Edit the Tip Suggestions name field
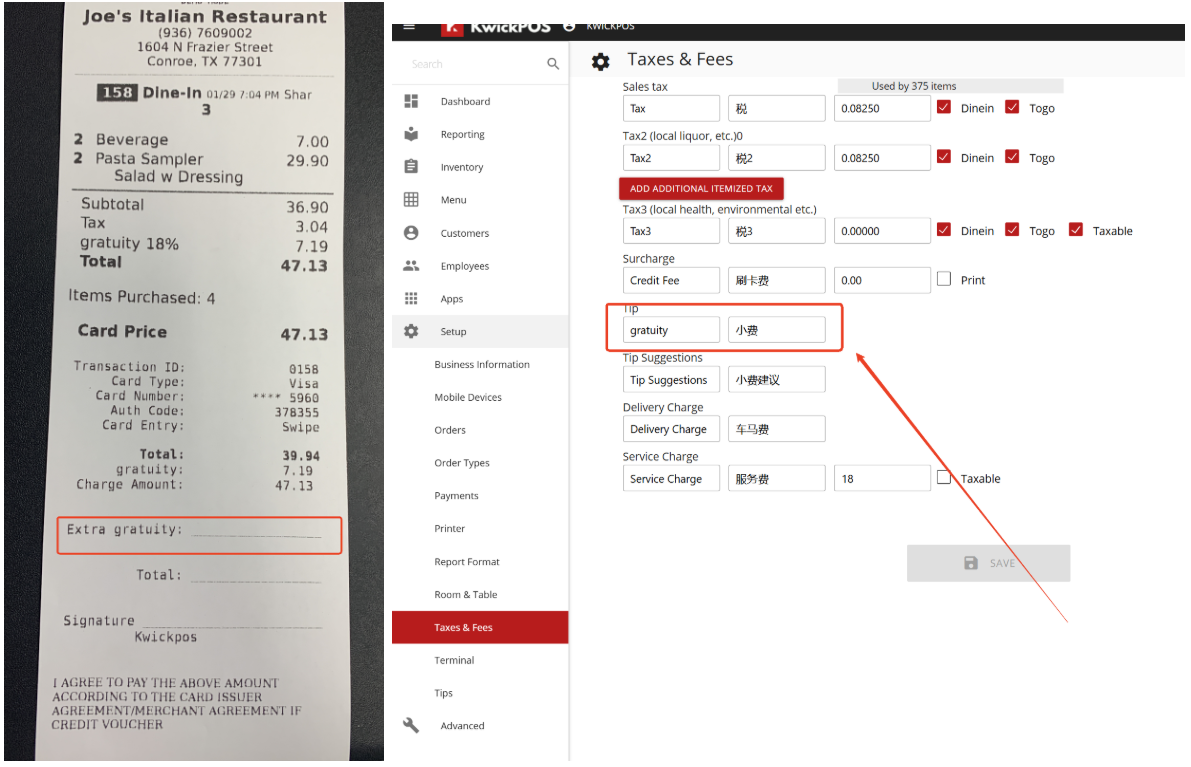The image size is (1191, 767). tap(671, 379)
